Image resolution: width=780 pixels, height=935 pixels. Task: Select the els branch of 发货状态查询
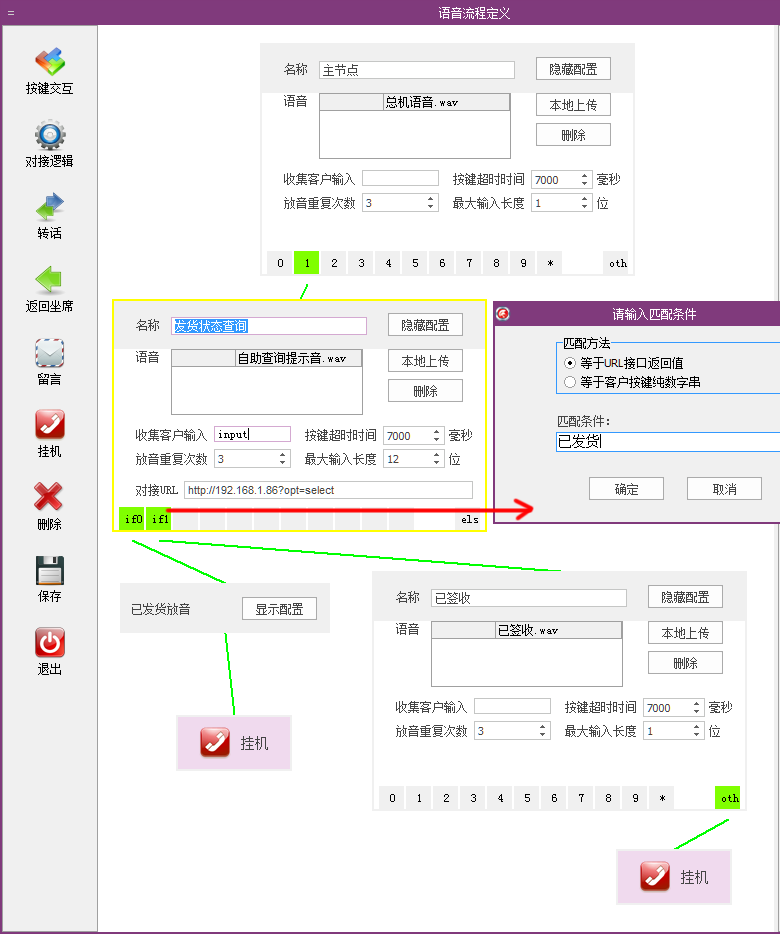coord(469,519)
